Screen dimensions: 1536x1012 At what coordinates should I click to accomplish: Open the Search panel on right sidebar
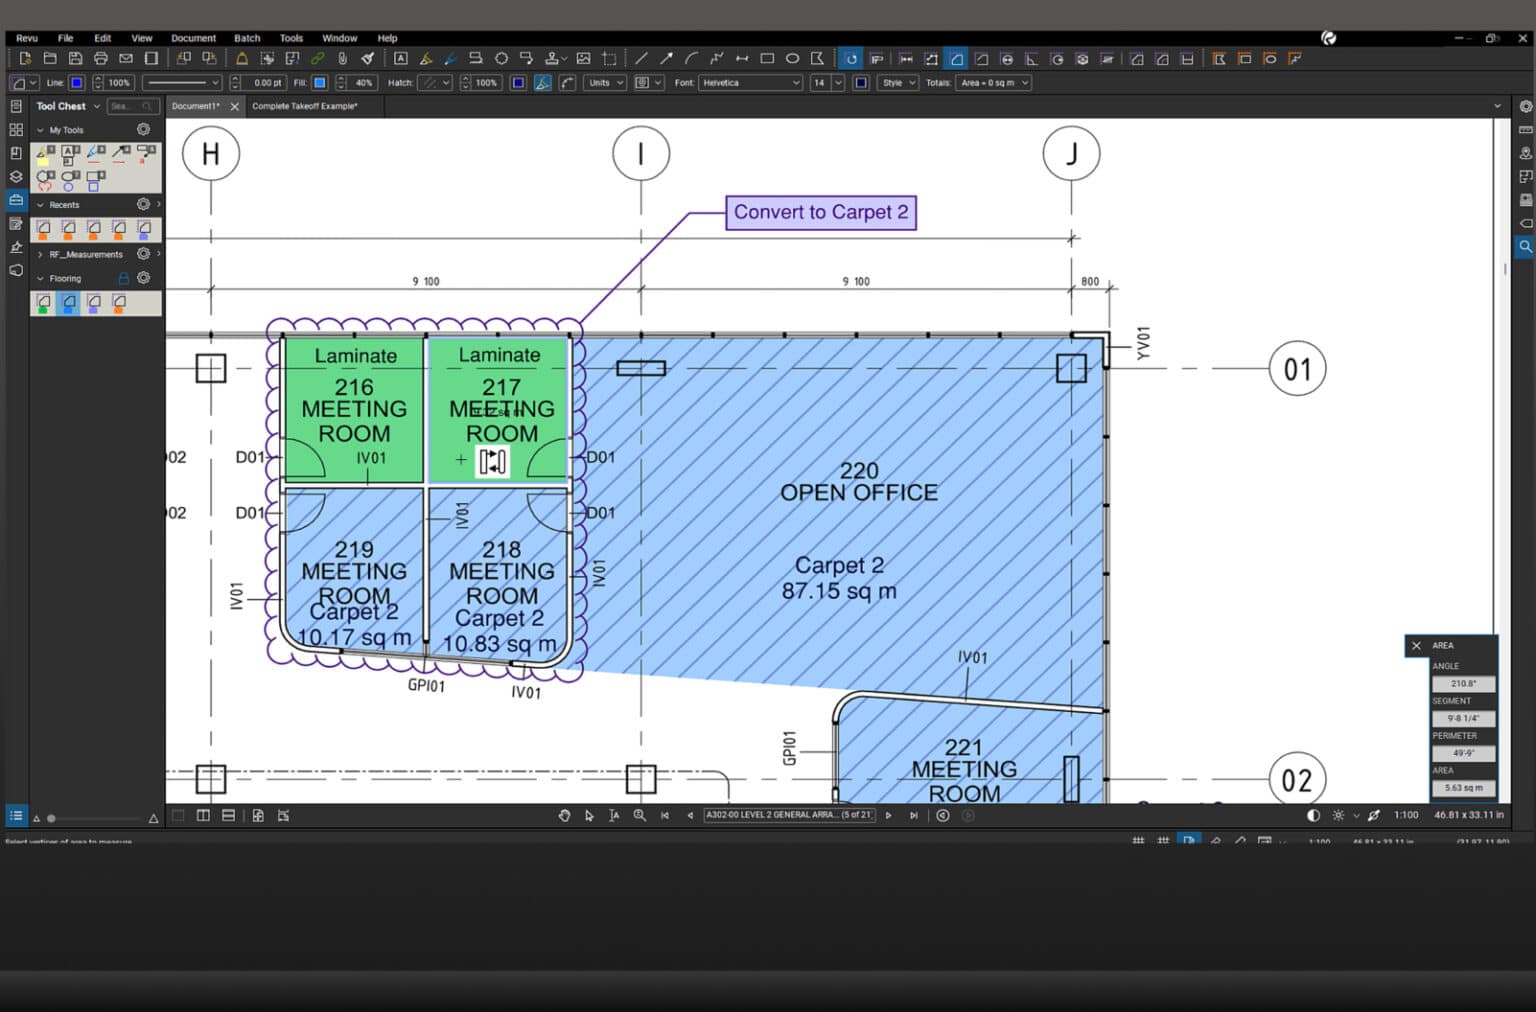pyautogui.click(x=1525, y=246)
